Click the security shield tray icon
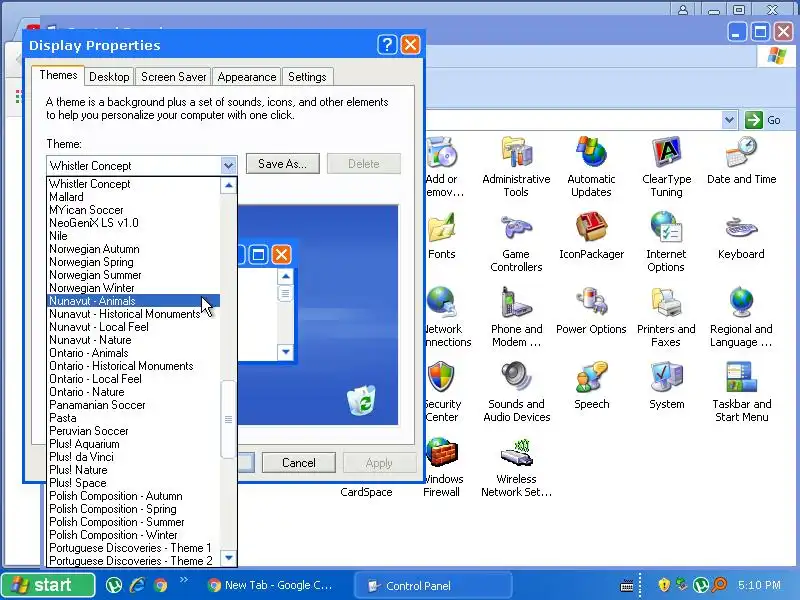800x600 pixels. point(664,585)
